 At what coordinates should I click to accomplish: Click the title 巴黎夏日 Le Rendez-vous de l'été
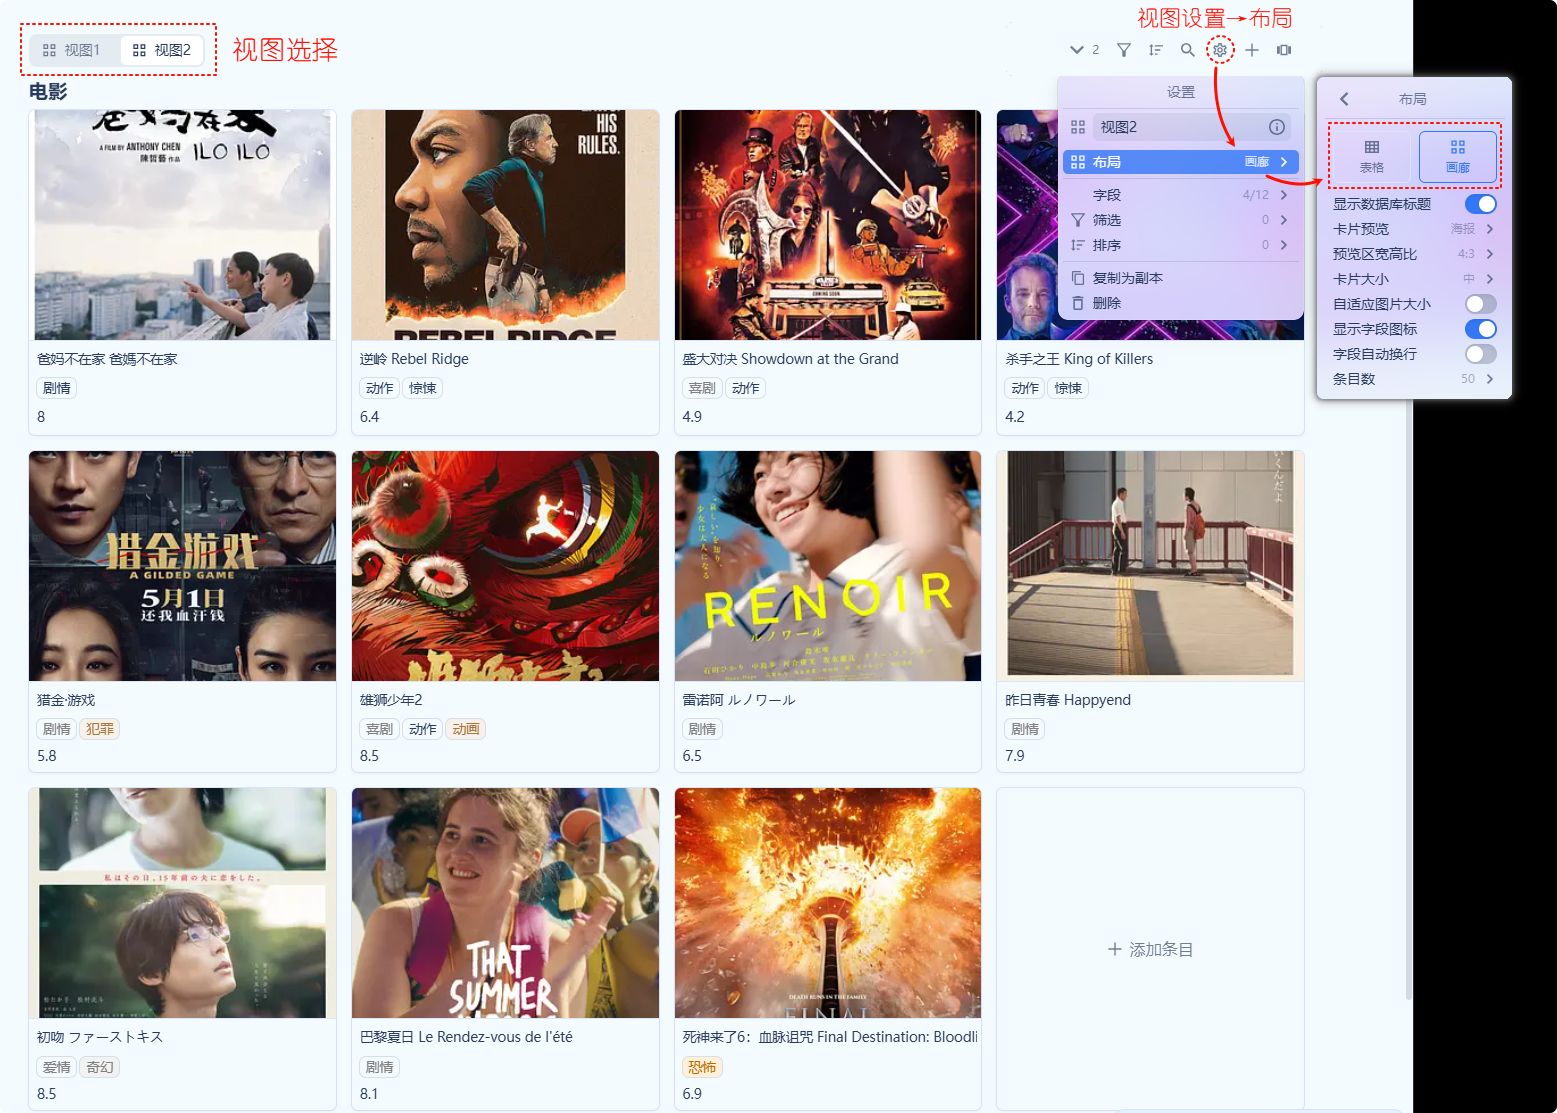(x=466, y=1037)
